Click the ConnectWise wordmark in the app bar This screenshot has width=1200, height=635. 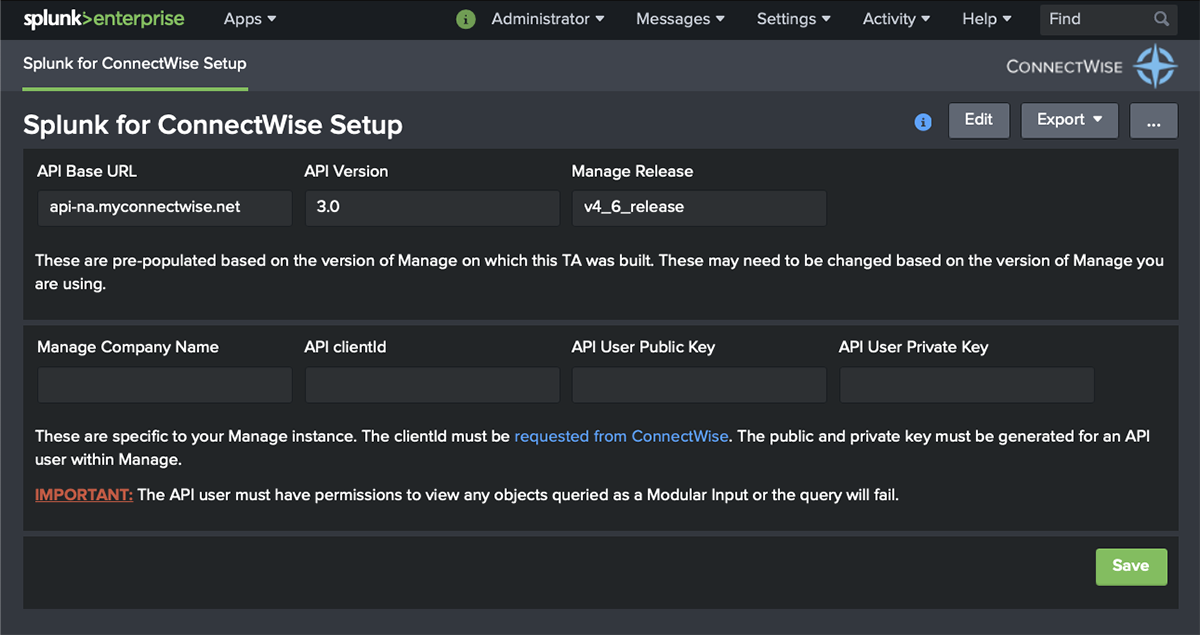1064,66
